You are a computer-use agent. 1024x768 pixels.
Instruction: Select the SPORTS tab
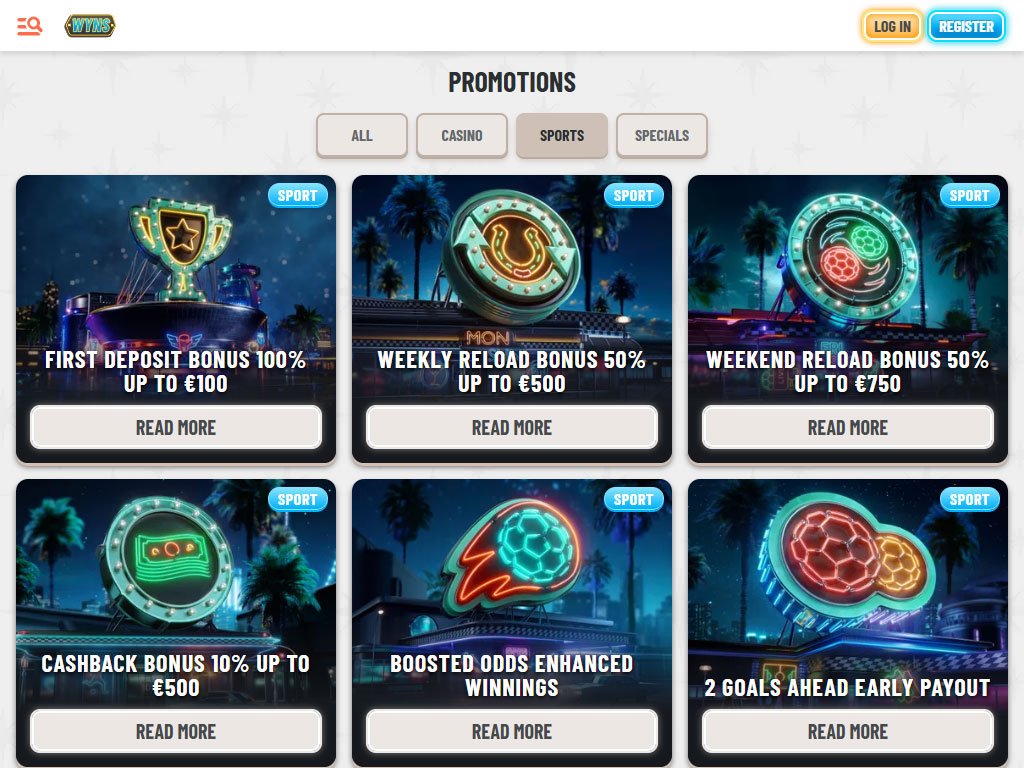tap(562, 136)
